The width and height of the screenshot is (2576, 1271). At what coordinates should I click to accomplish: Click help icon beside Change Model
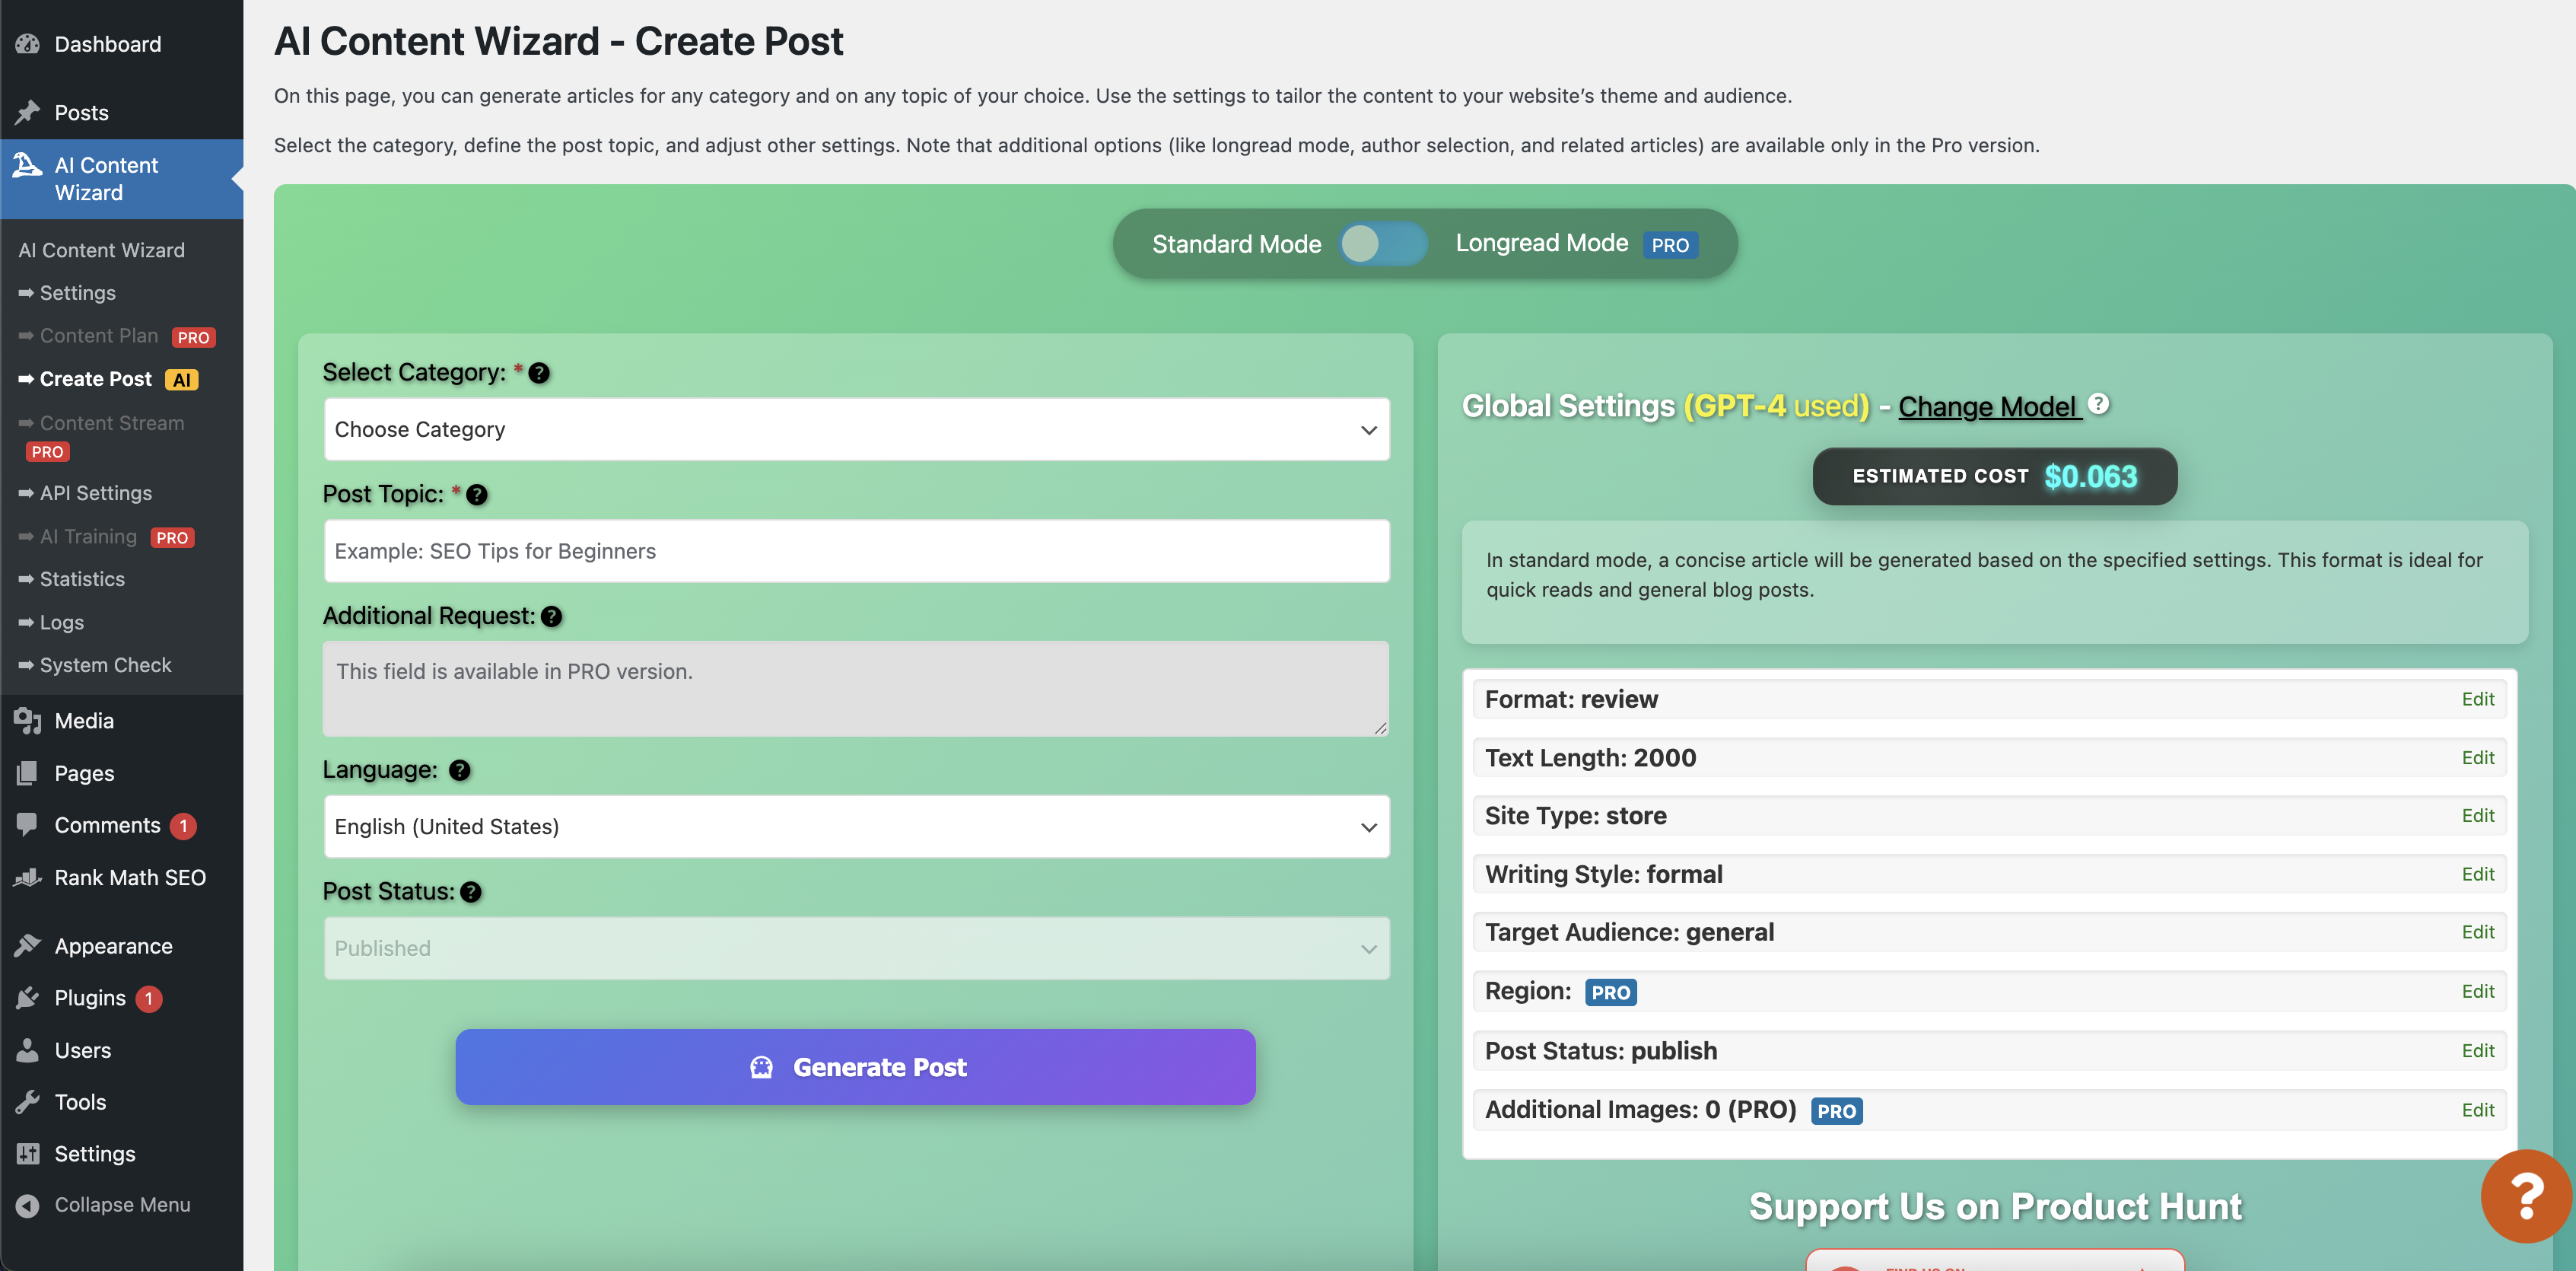click(2099, 403)
